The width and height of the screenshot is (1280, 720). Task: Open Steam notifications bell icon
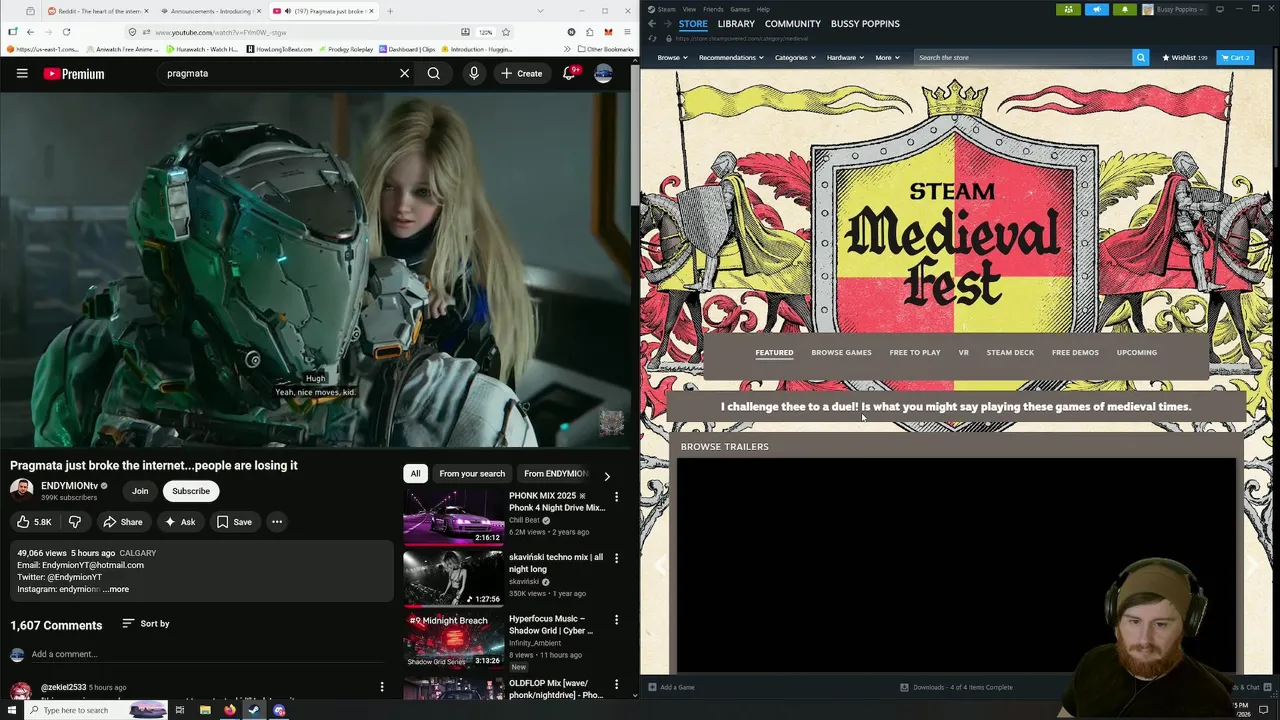(1124, 9)
